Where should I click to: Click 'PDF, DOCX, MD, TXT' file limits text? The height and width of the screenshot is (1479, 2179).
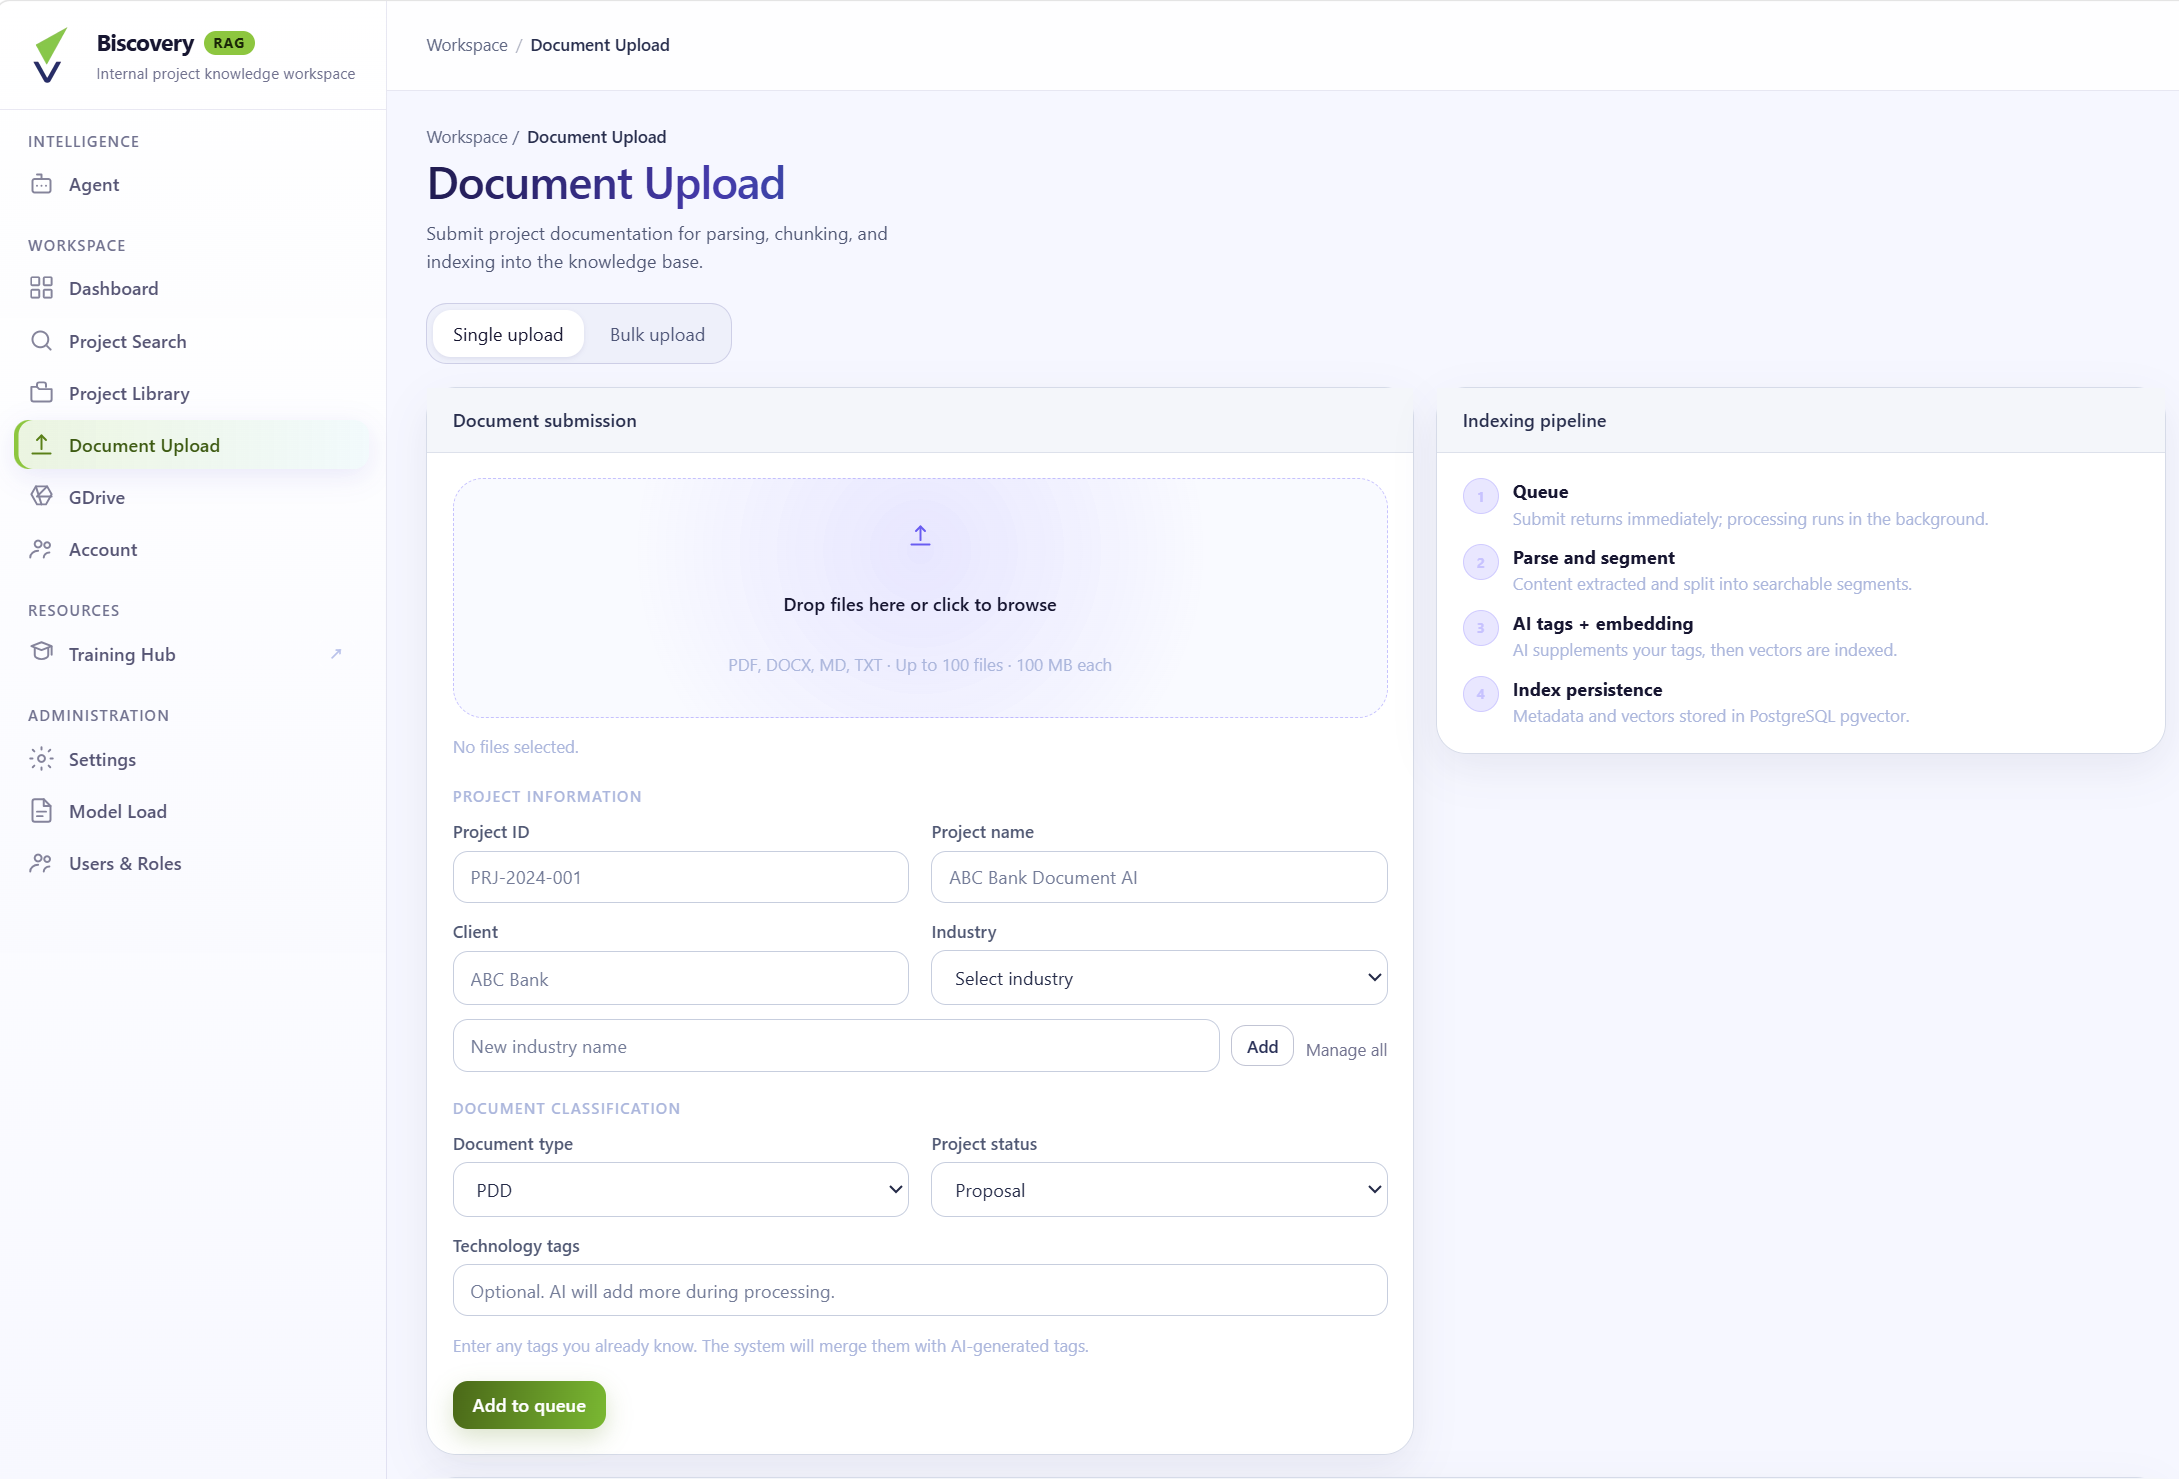pyautogui.click(x=920, y=665)
